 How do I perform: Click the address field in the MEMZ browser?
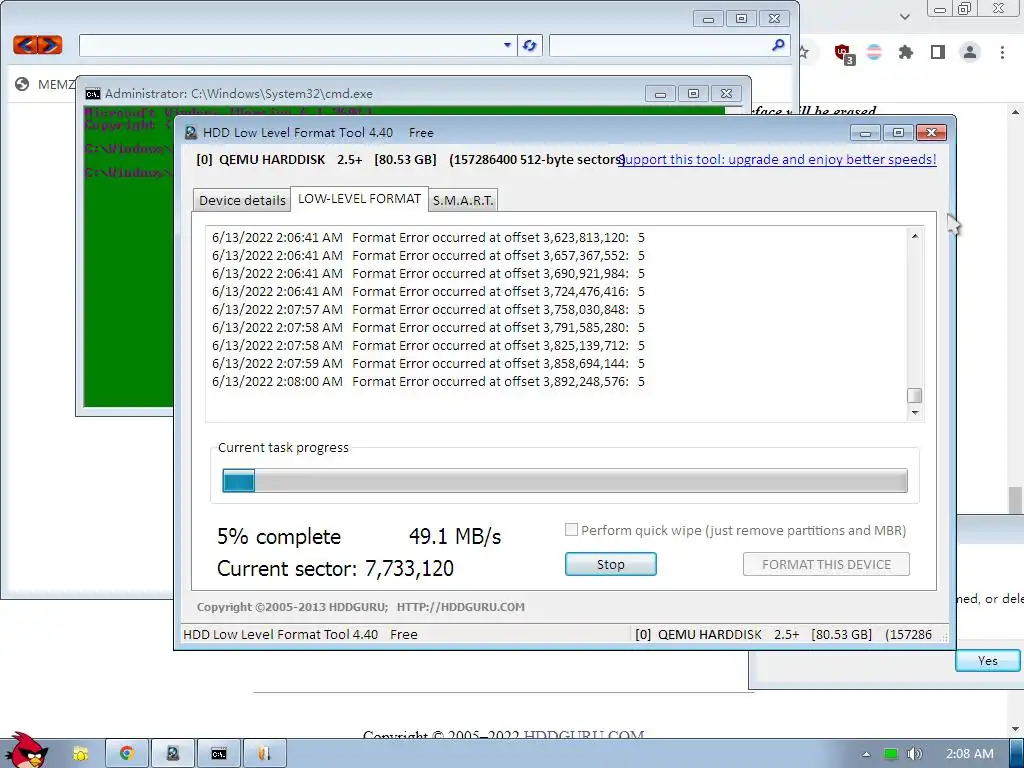(x=298, y=45)
